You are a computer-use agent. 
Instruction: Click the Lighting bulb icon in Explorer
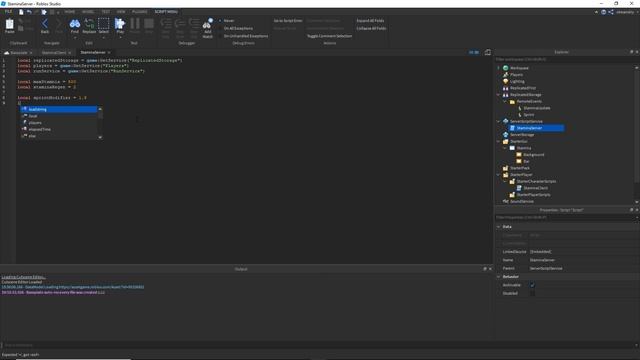coord(506,81)
